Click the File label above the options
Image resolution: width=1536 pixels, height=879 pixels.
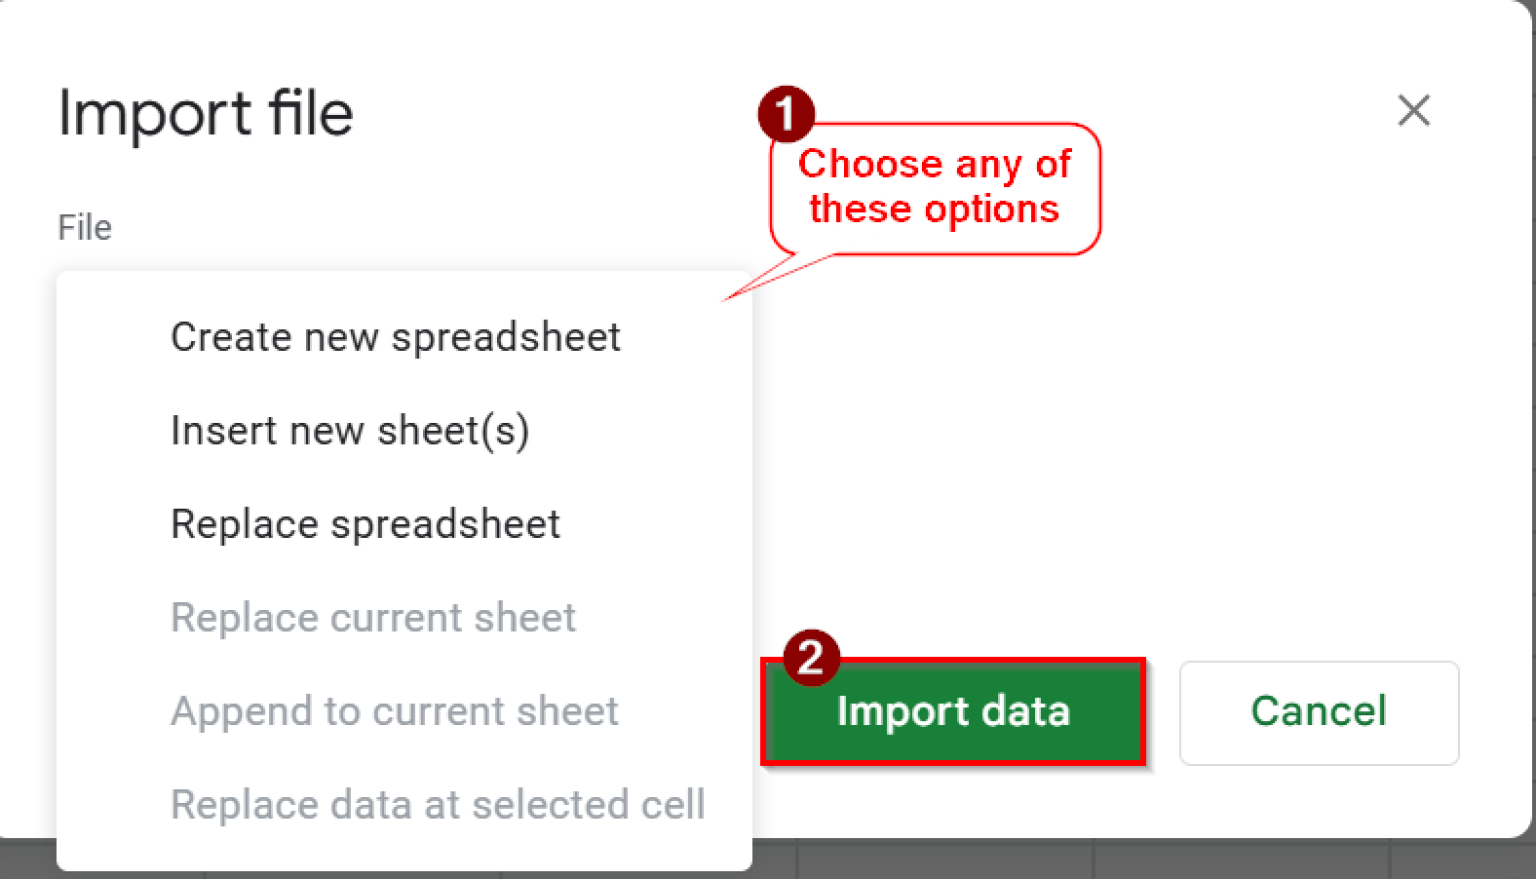84,227
